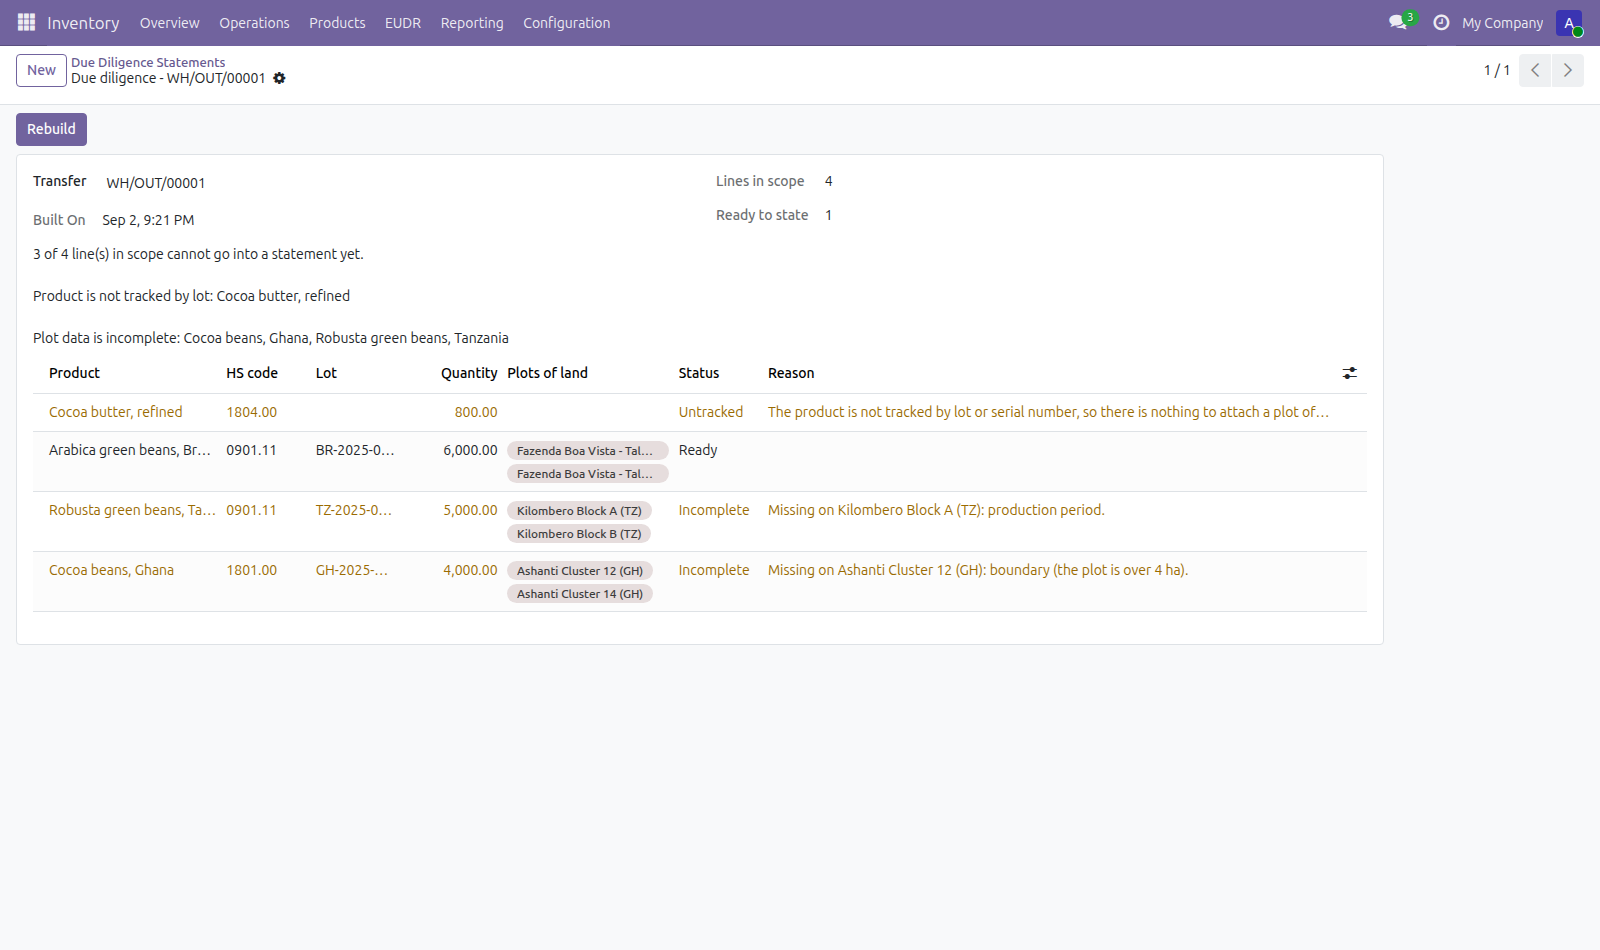1600x950 pixels.
Task: Open the Reporting menu
Action: tap(472, 23)
